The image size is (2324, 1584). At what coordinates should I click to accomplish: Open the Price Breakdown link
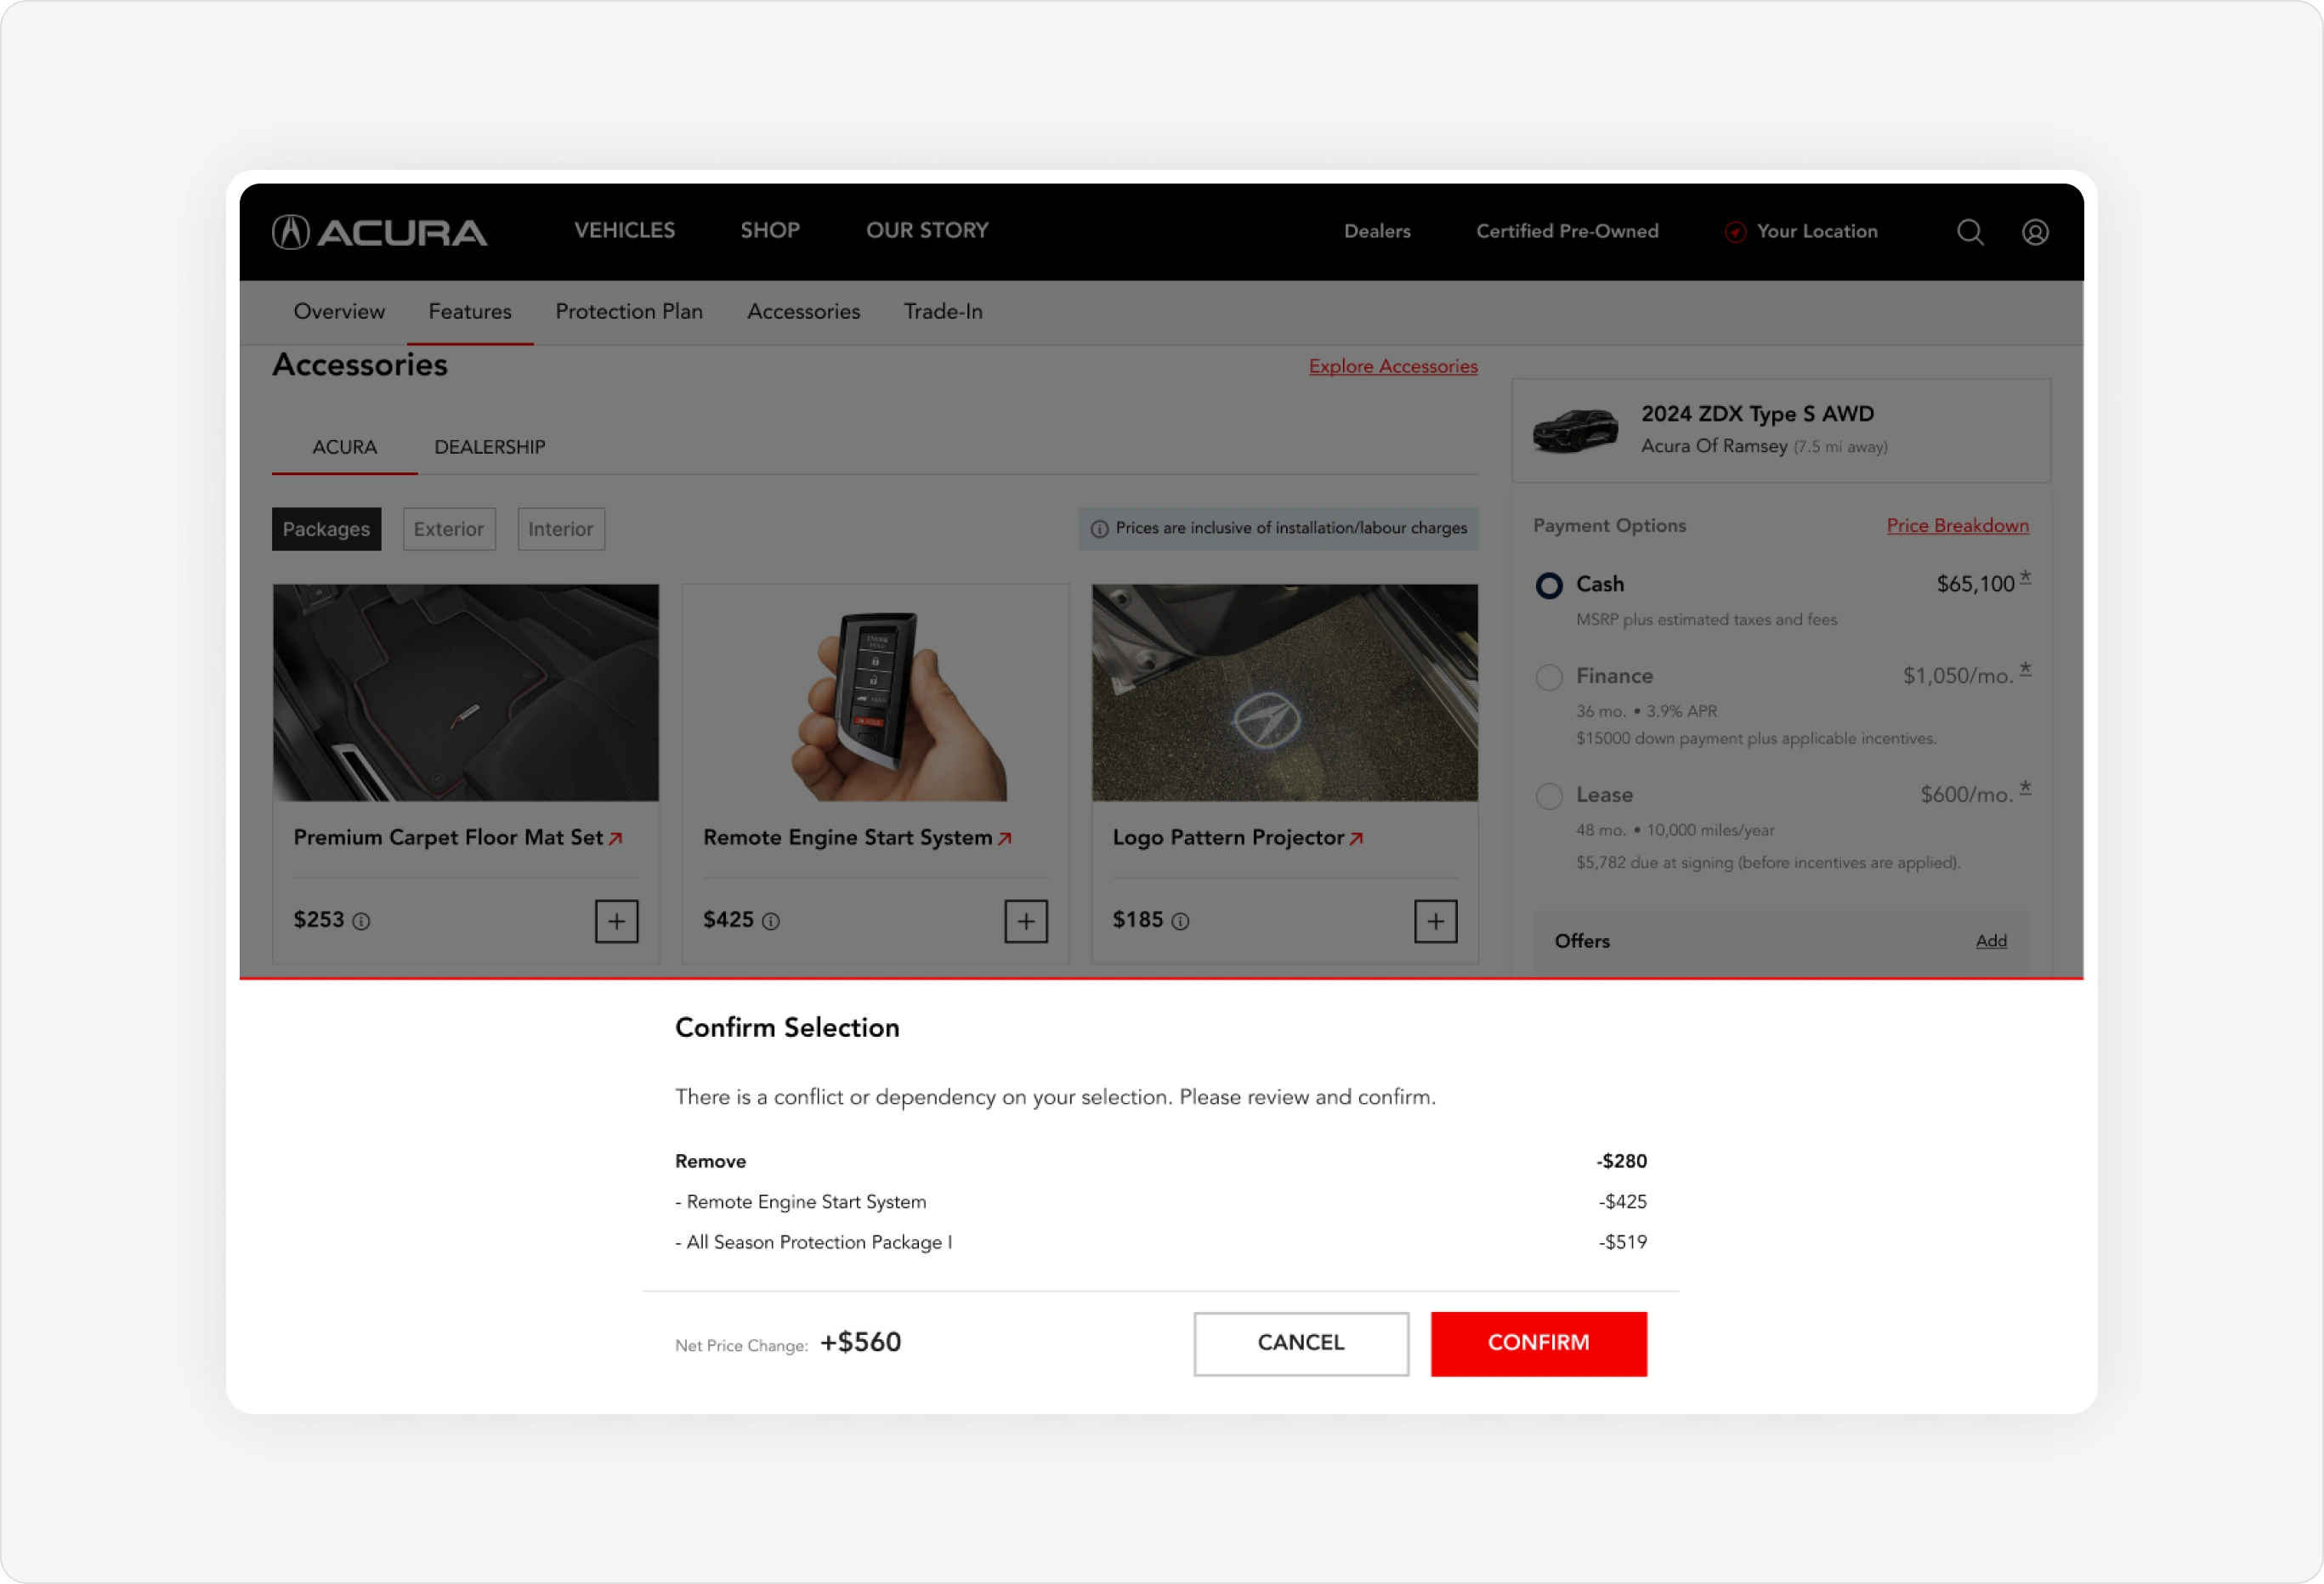point(1958,526)
